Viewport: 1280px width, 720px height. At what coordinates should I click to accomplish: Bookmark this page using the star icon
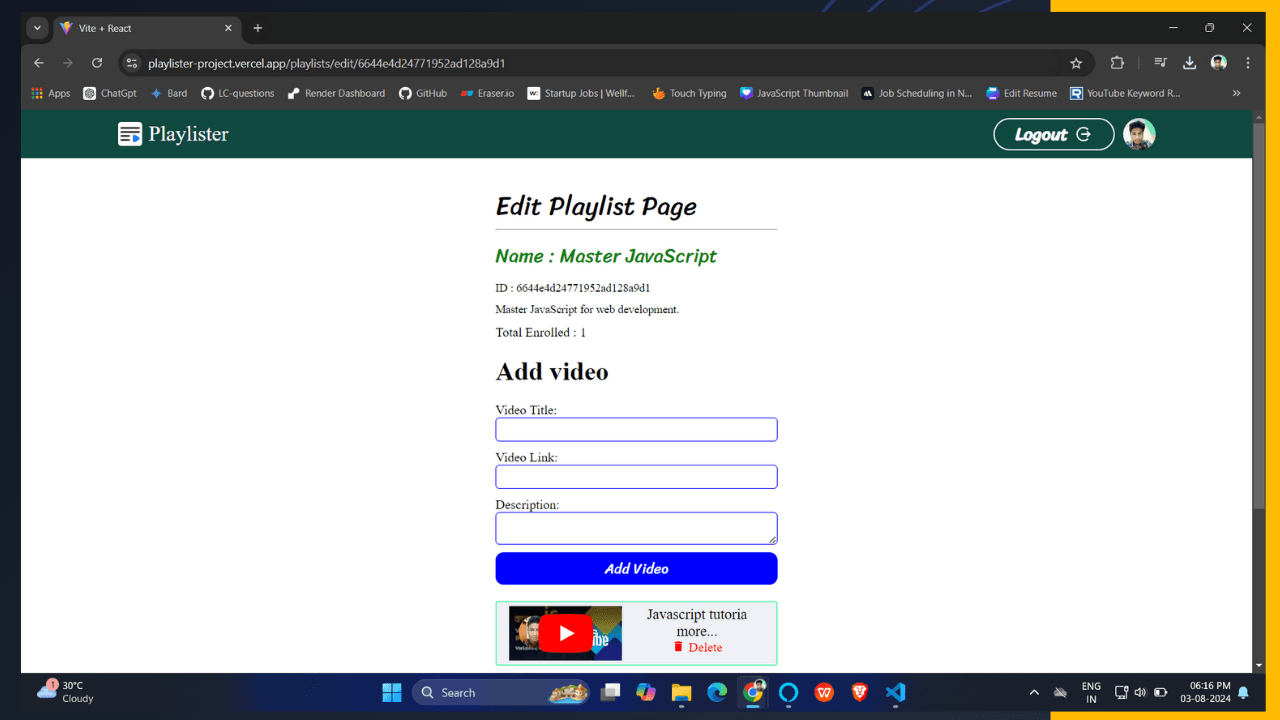coord(1077,62)
